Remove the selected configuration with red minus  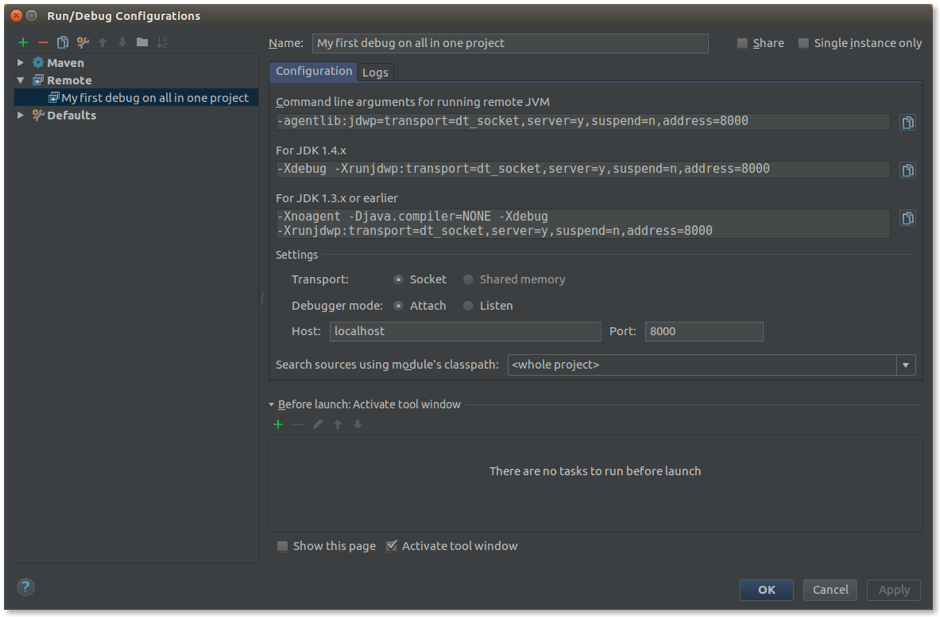pyautogui.click(x=42, y=42)
